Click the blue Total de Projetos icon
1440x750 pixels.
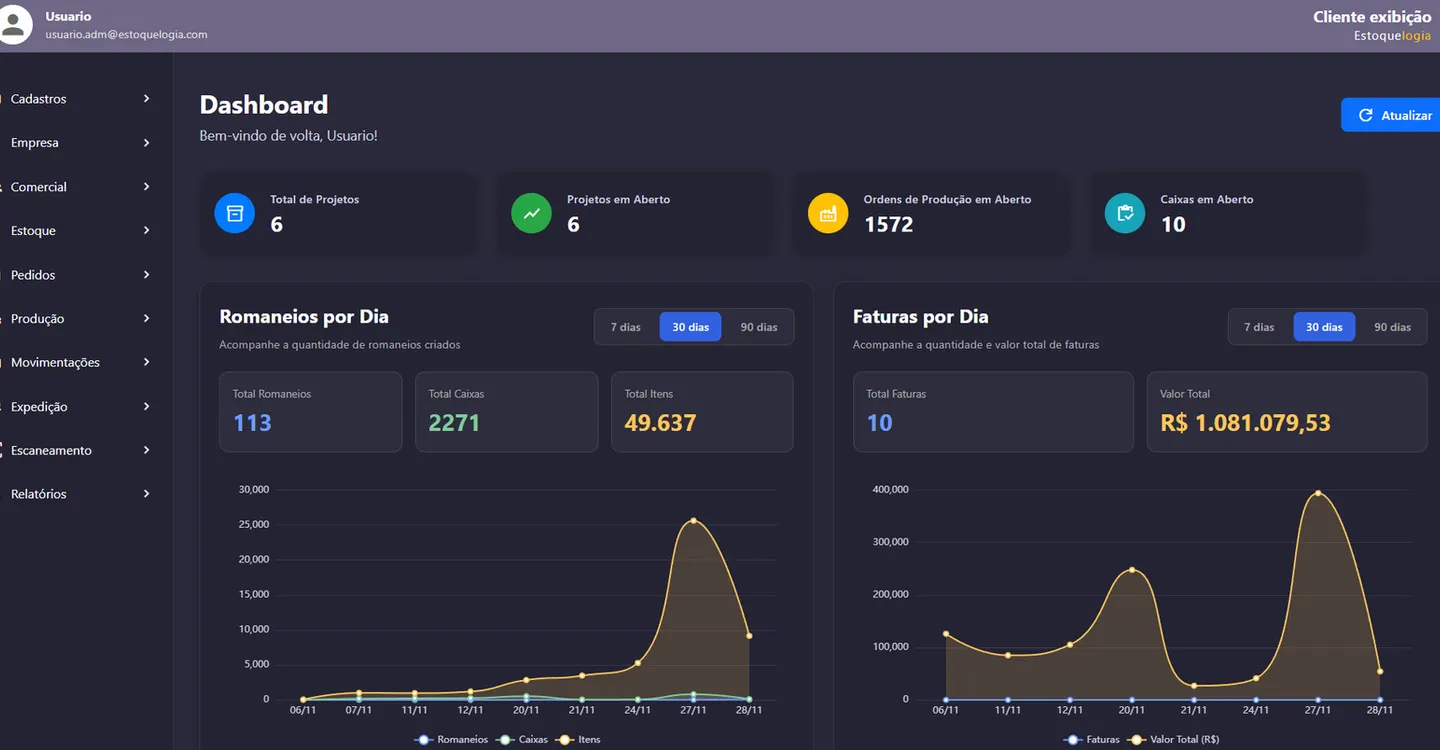tap(235, 213)
